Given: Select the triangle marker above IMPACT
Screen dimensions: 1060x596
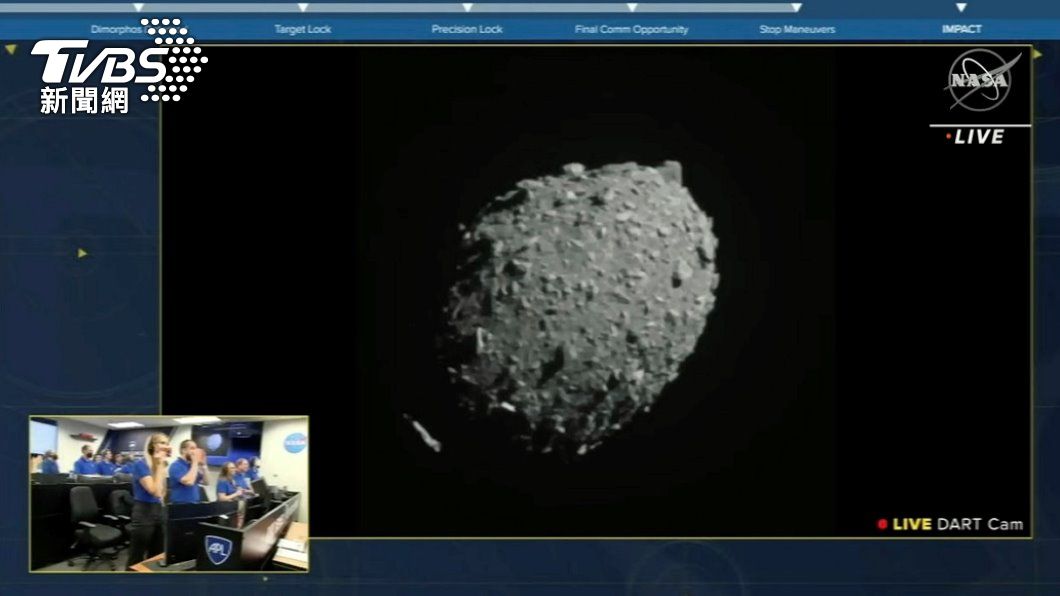Looking at the screenshot, I should (961, 7).
